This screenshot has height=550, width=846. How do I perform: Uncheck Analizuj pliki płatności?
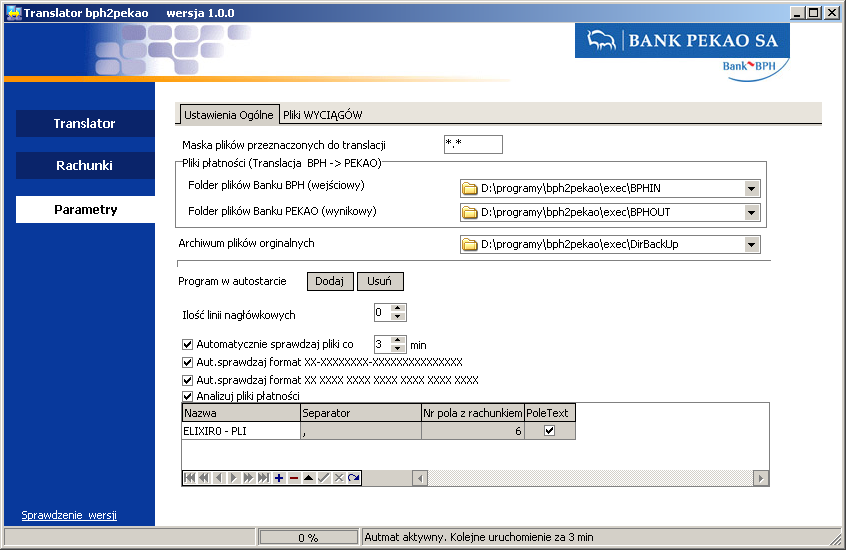click(187, 396)
